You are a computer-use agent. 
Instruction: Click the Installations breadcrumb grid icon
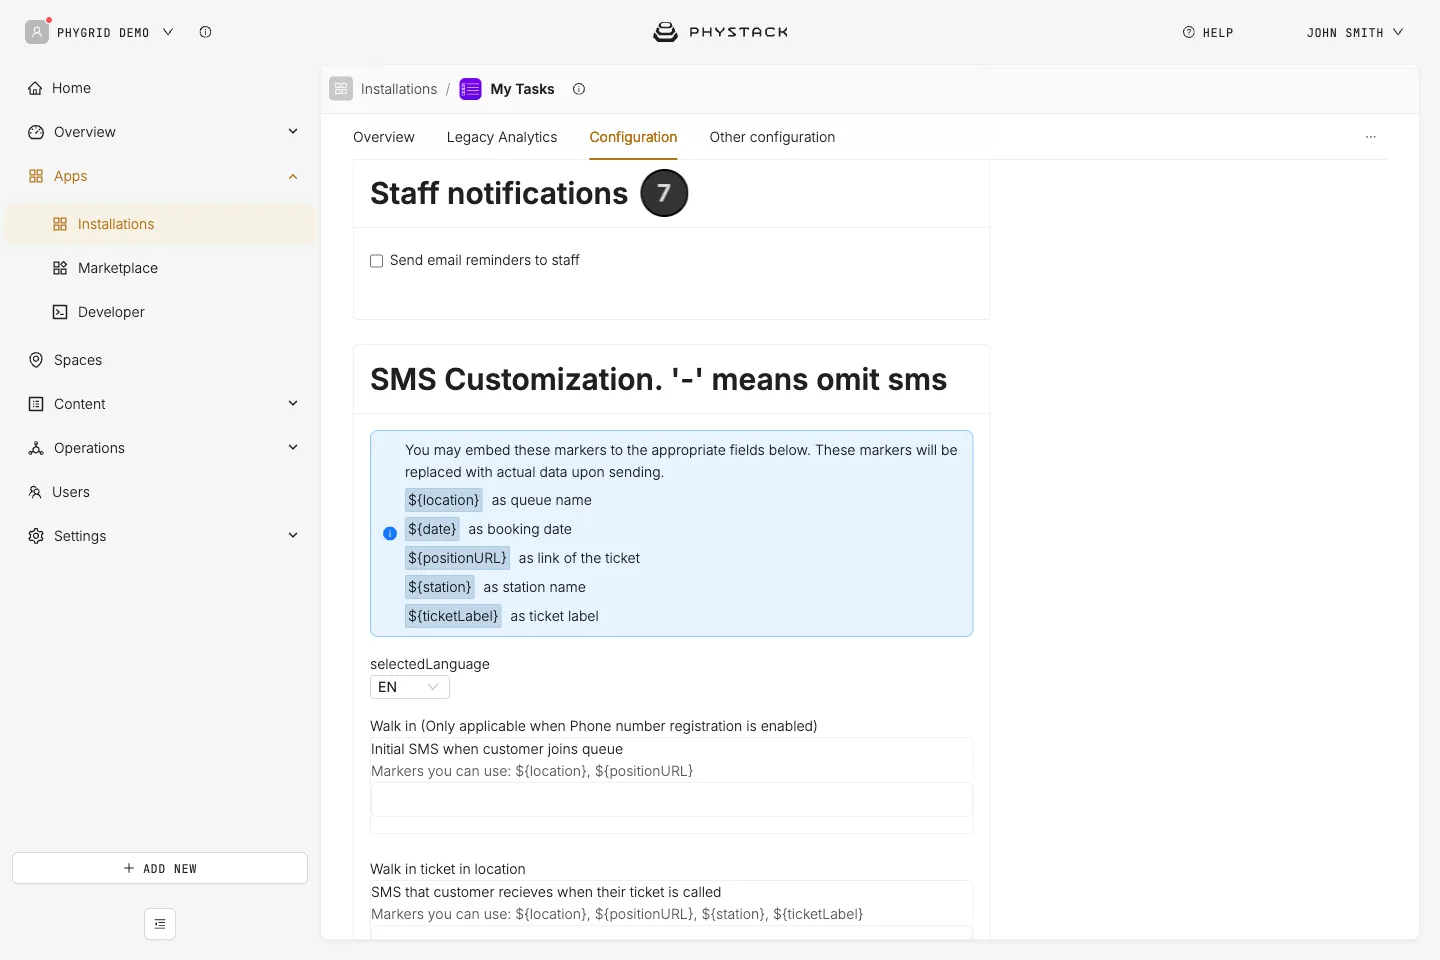pyautogui.click(x=341, y=89)
